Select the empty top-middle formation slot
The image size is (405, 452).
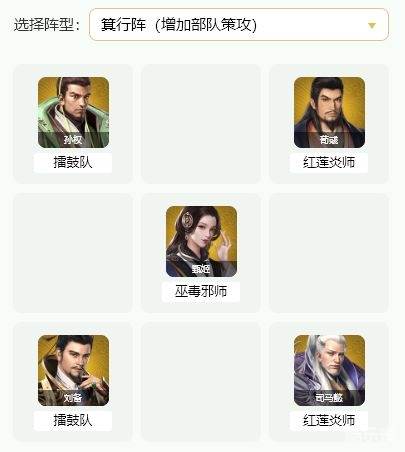tap(201, 124)
